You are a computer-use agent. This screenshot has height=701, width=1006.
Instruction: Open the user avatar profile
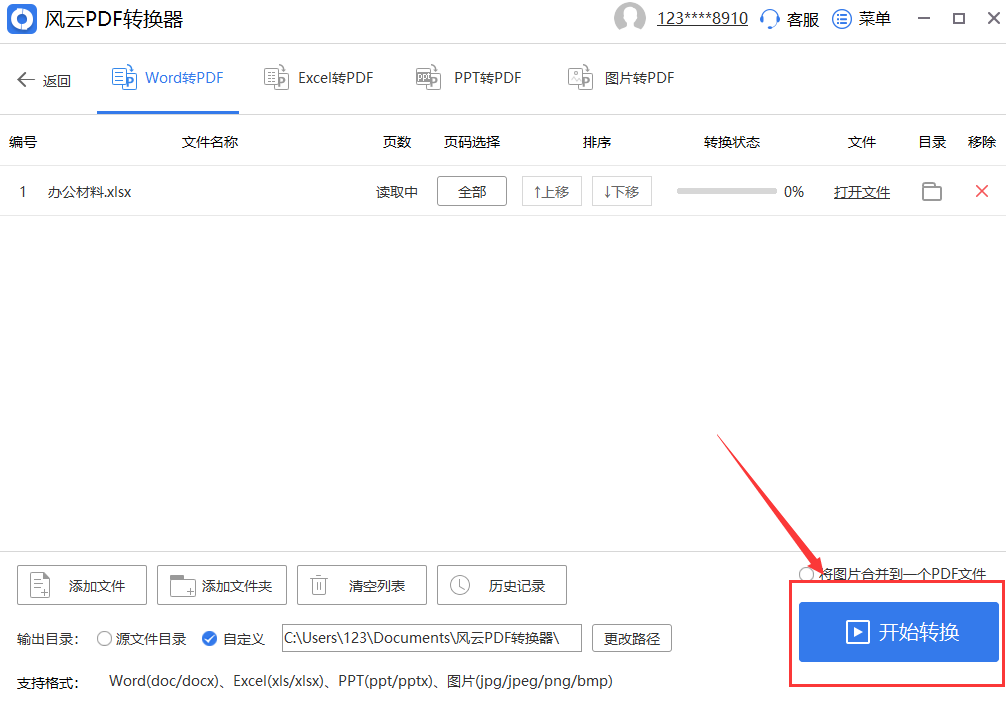[x=629, y=18]
